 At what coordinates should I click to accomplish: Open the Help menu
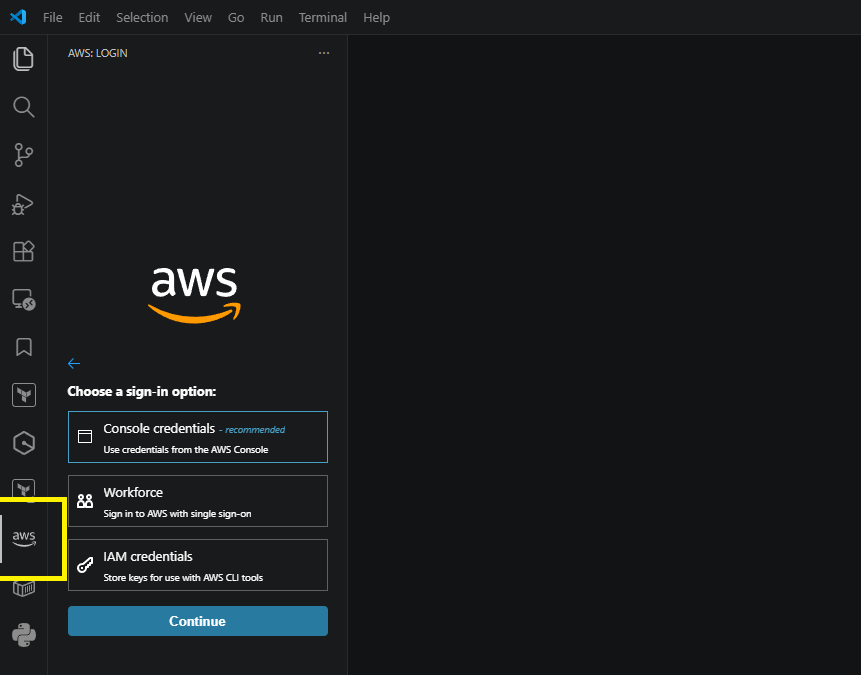pos(377,18)
